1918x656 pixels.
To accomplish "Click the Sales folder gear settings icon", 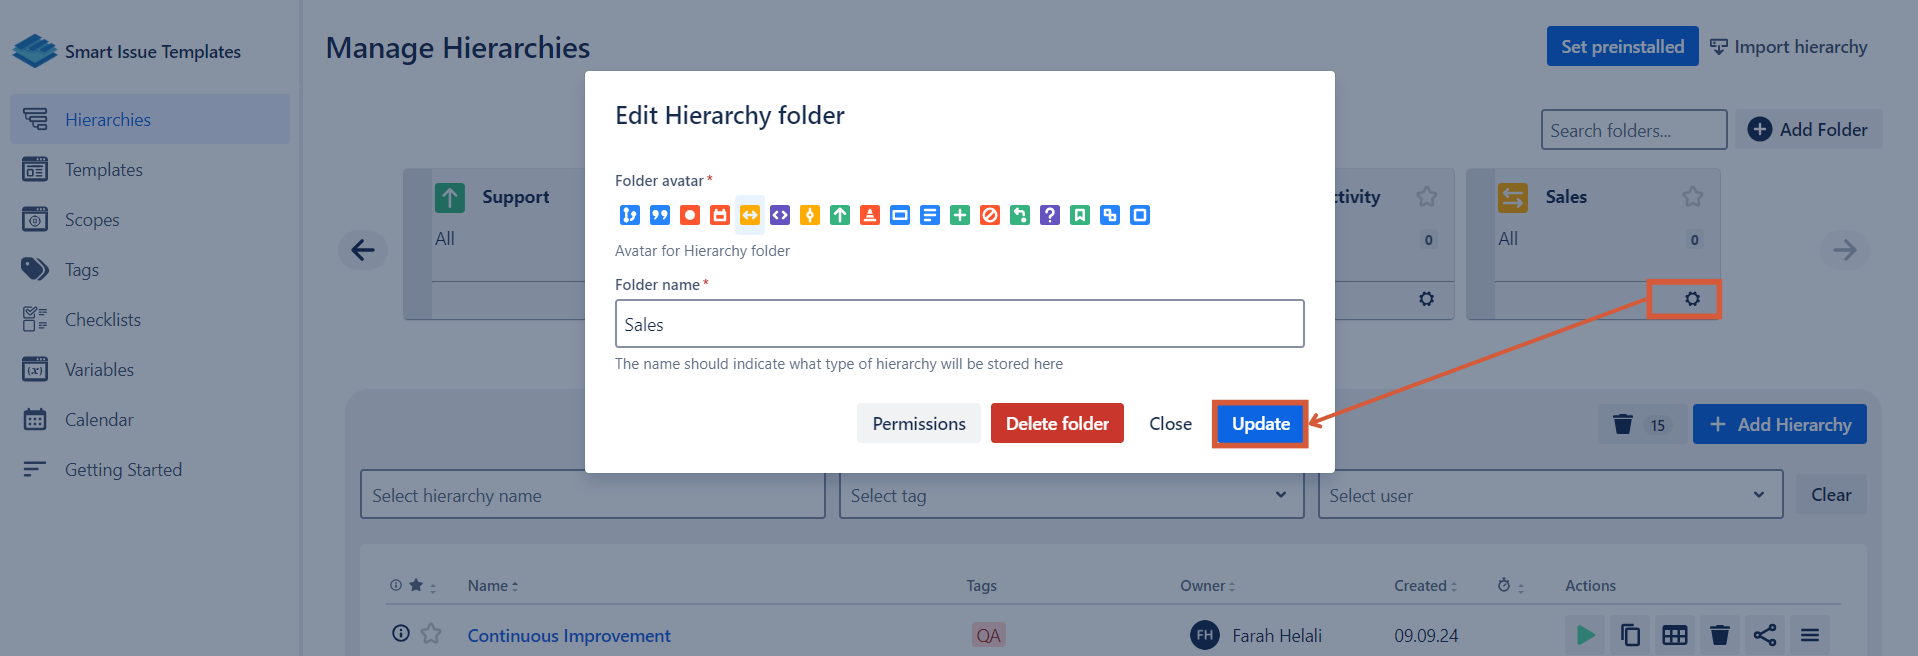I will (1692, 299).
